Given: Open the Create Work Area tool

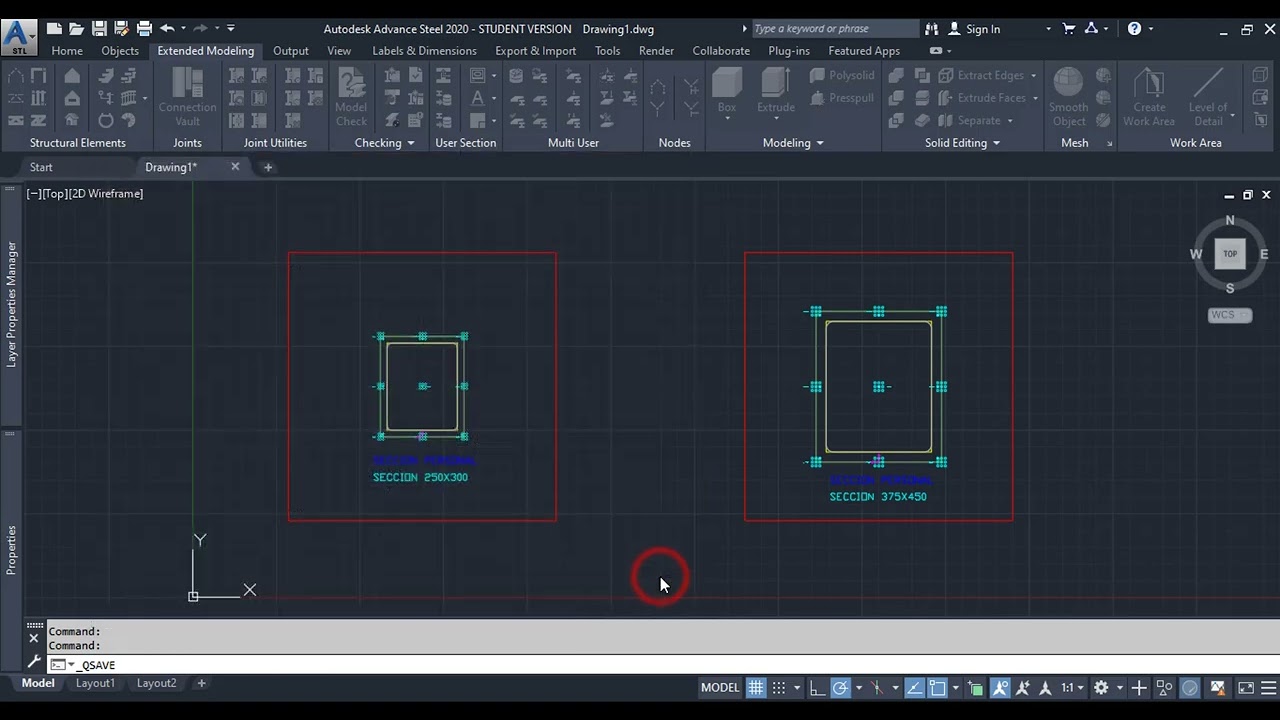Looking at the screenshot, I should (x=1149, y=97).
